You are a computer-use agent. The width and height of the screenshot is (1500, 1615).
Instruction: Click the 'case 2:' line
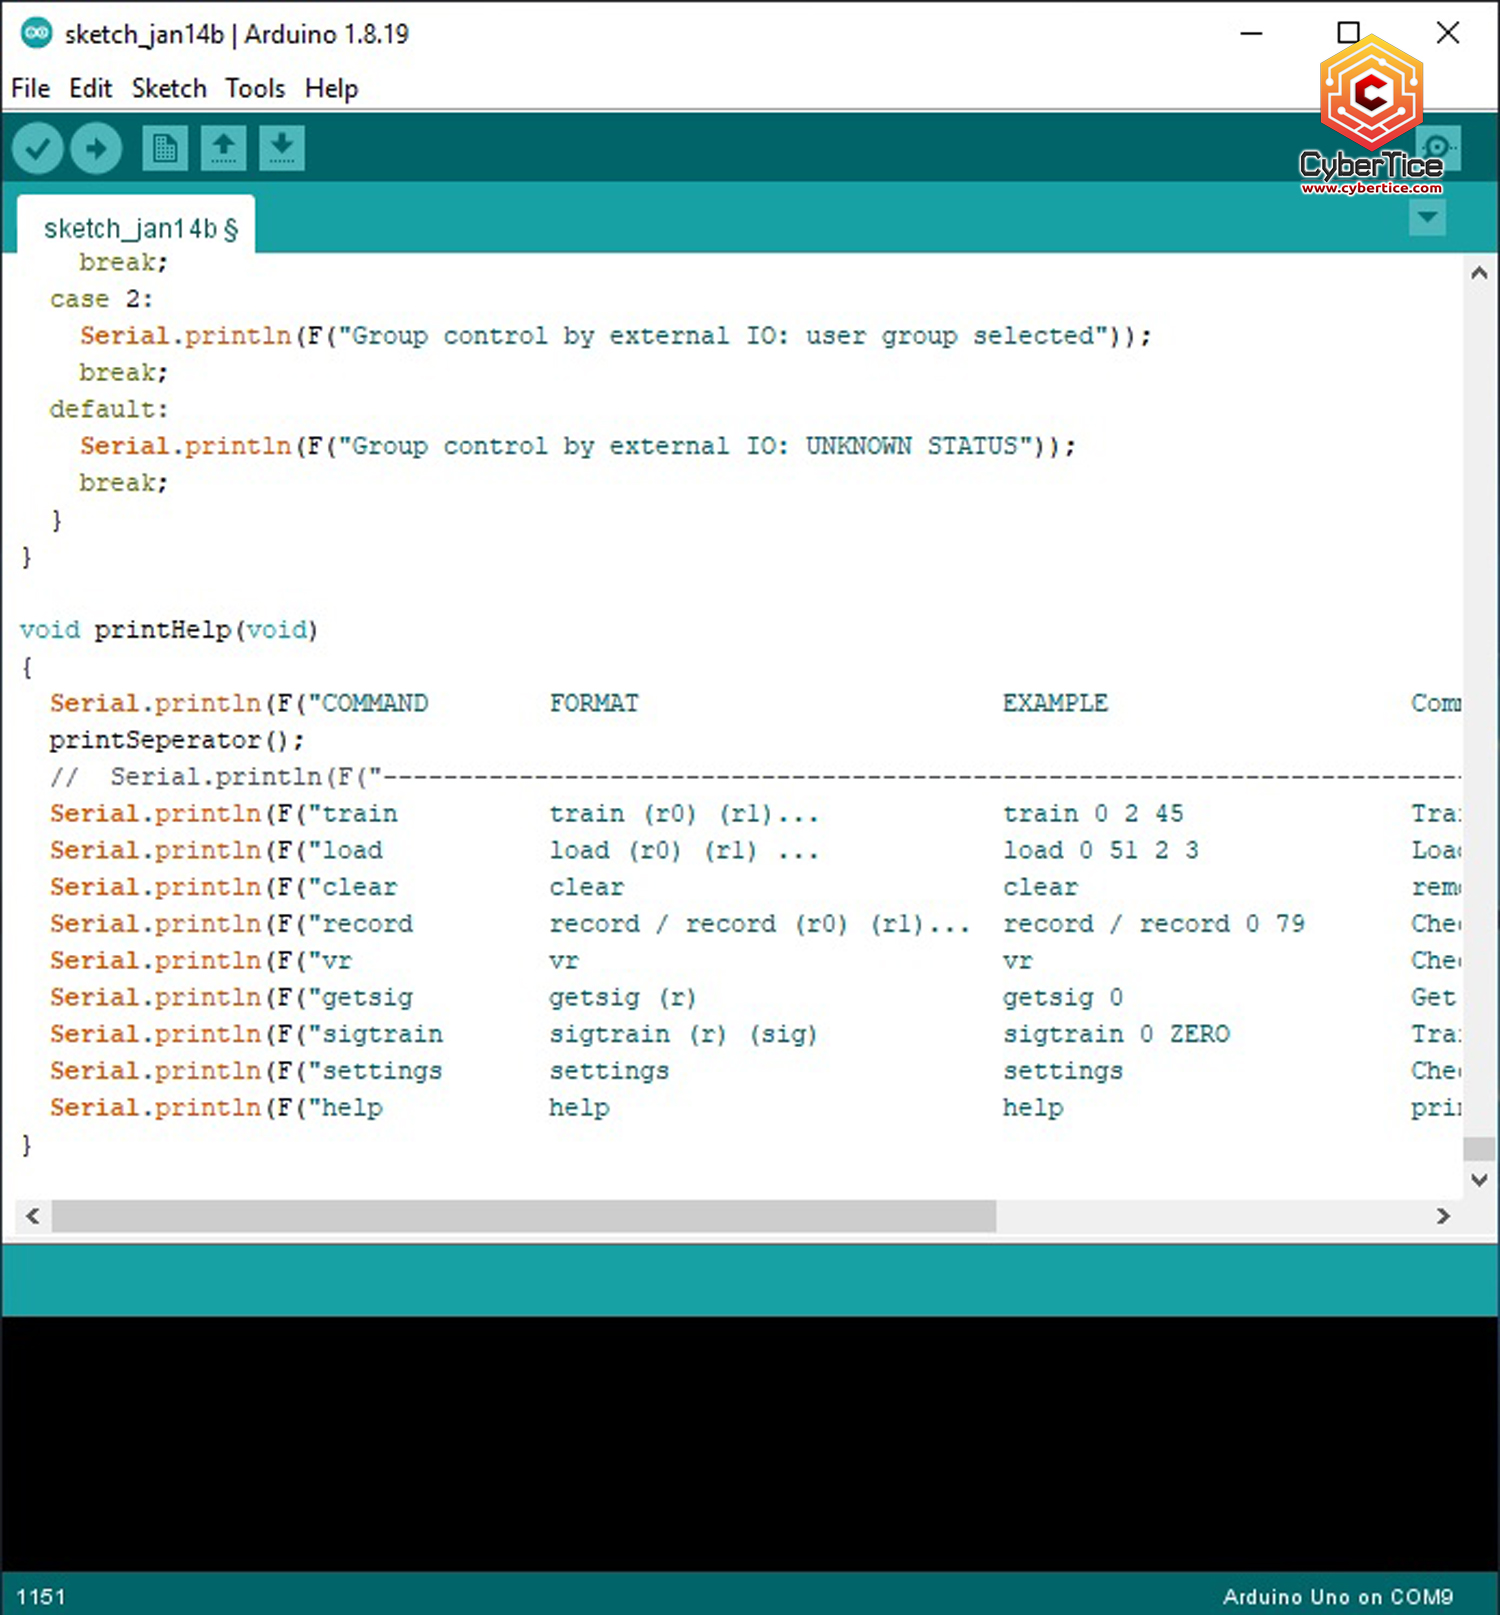click(101, 299)
